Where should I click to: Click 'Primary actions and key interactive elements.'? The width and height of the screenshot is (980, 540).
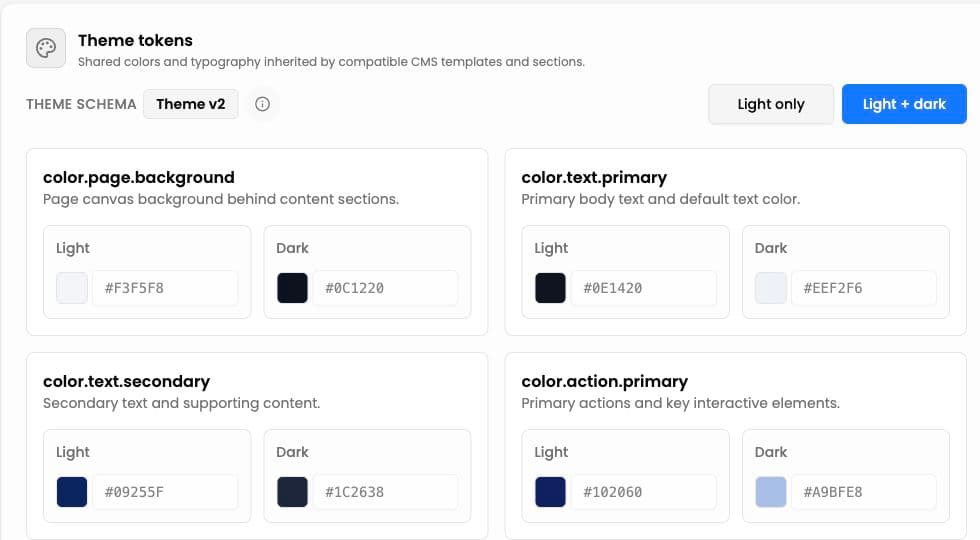click(x=681, y=403)
